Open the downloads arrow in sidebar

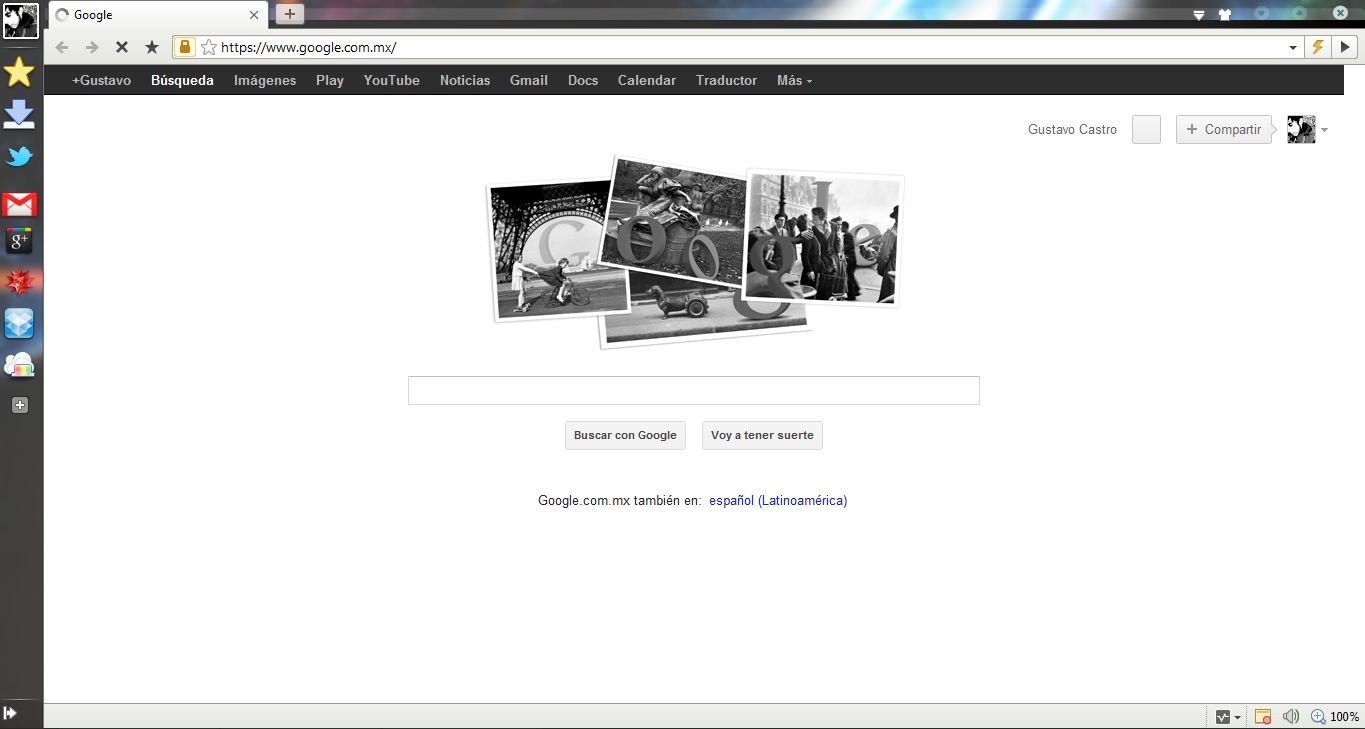click(19, 115)
